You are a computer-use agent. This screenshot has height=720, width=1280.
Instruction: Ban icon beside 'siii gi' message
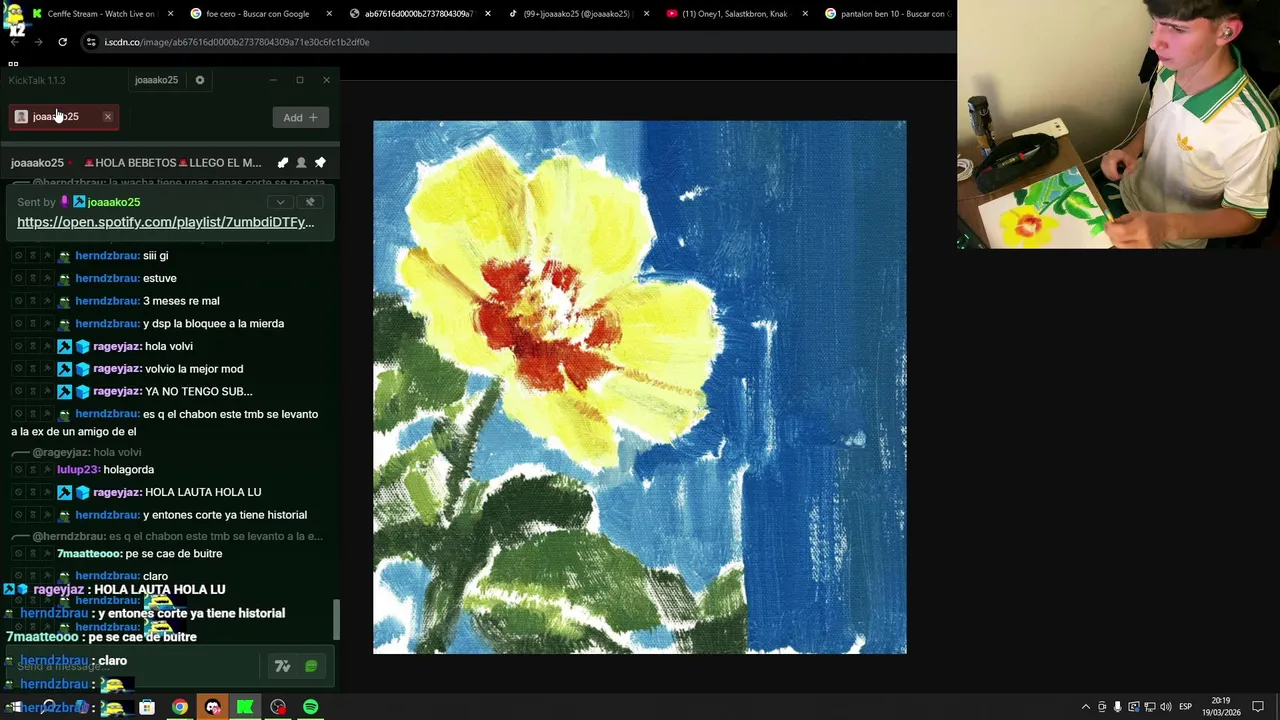point(18,256)
